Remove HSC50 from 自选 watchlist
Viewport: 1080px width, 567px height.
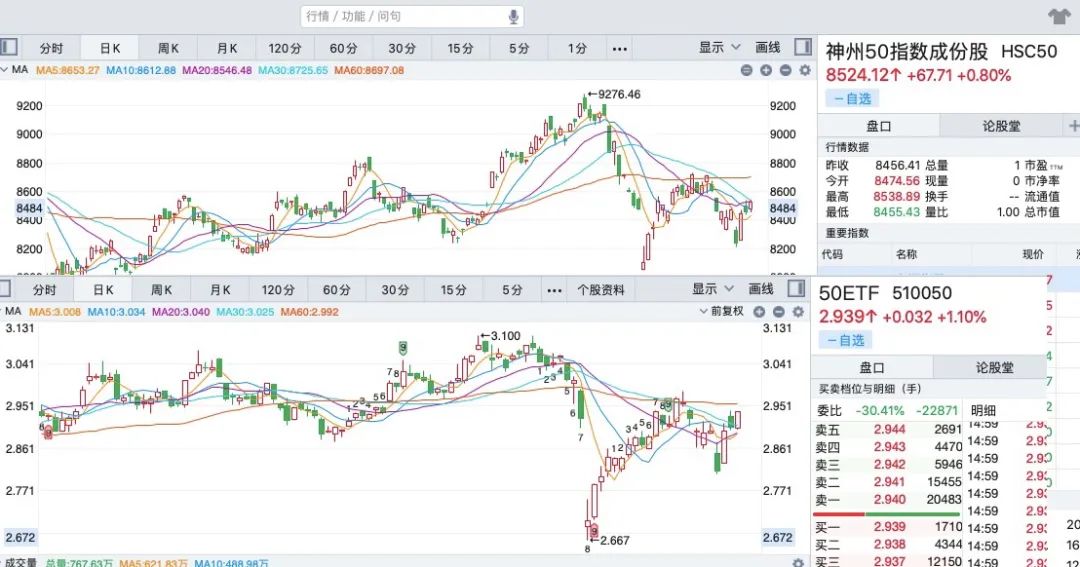click(852, 99)
